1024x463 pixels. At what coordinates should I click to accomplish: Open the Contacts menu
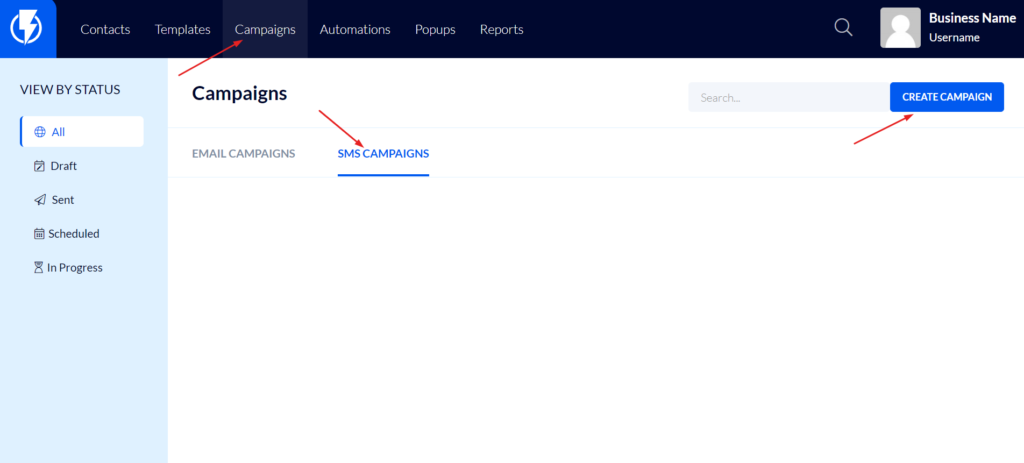click(x=105, y=29)
